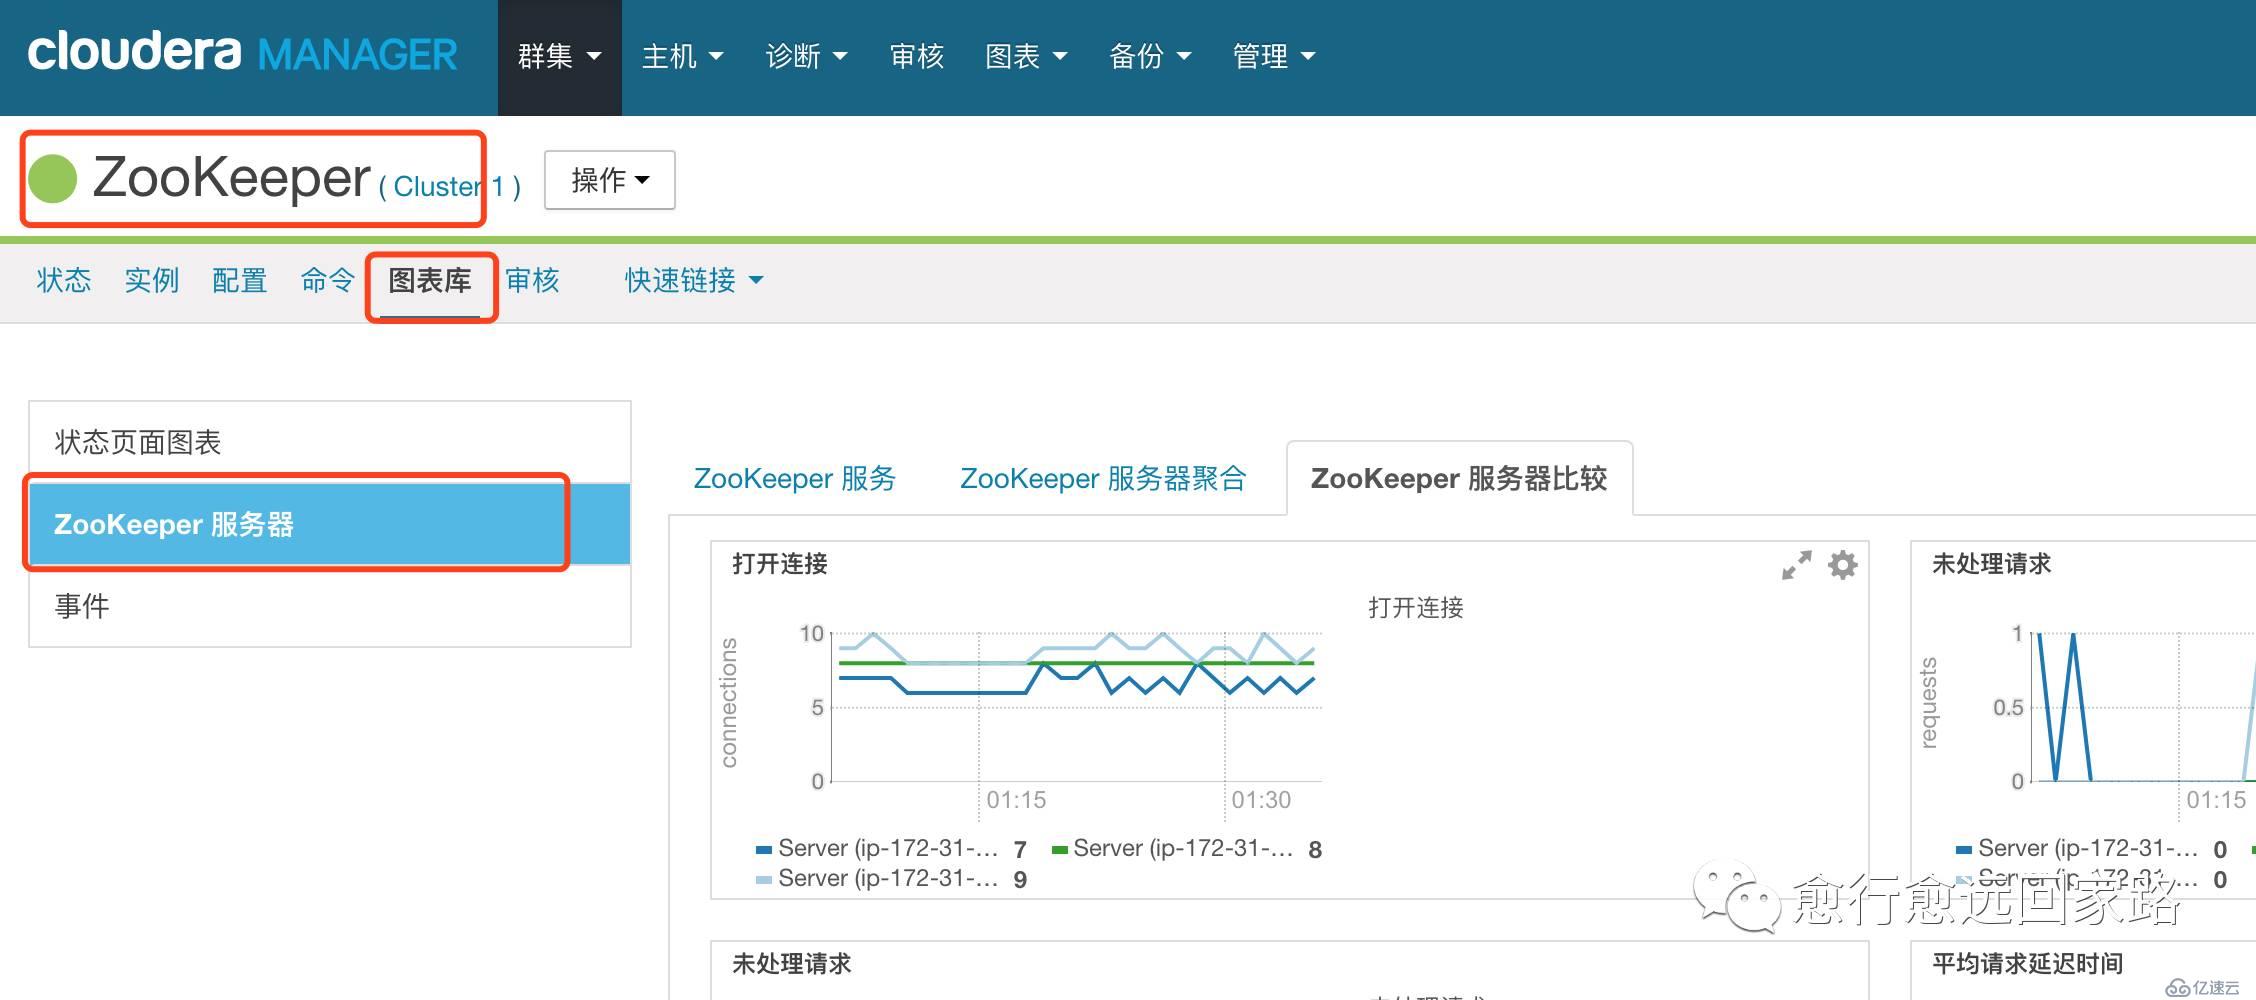Expand the 快速链接 quick links dropdown
The height and width of the screenshot is (1000, 2256).
[694, 280]
